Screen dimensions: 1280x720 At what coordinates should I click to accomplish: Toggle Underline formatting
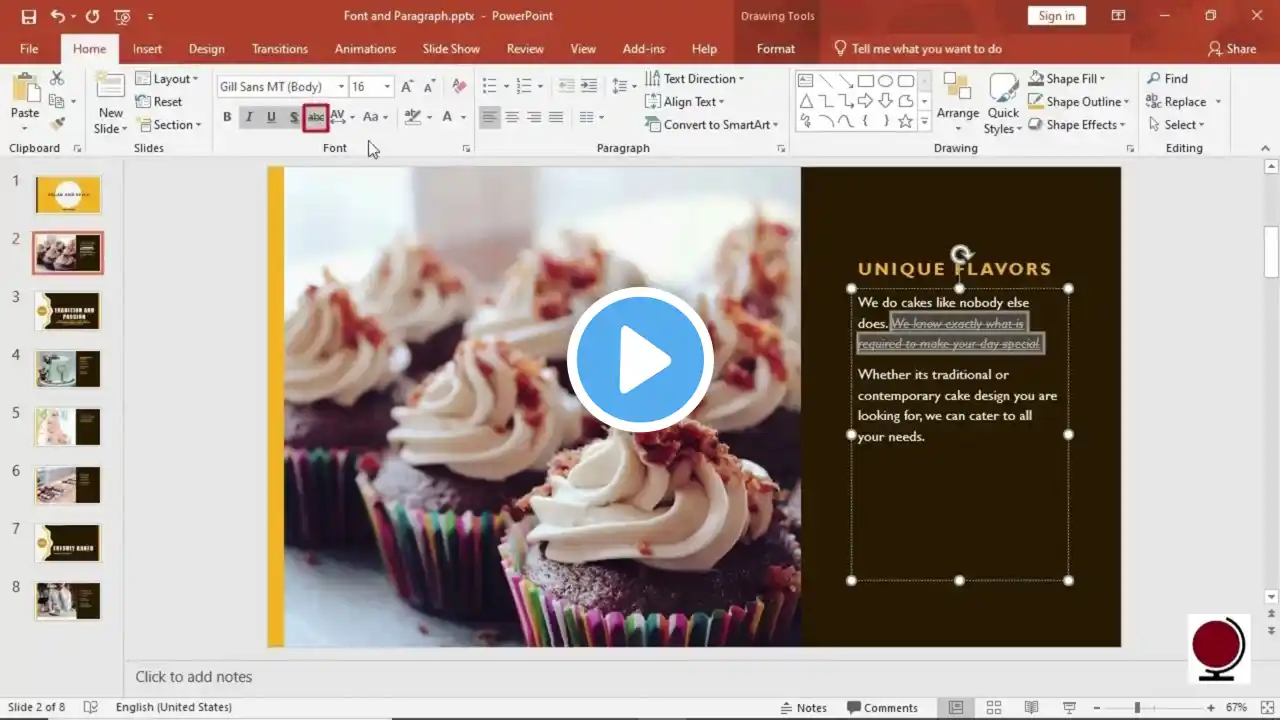pyautogui.click(x=271, y=117)
